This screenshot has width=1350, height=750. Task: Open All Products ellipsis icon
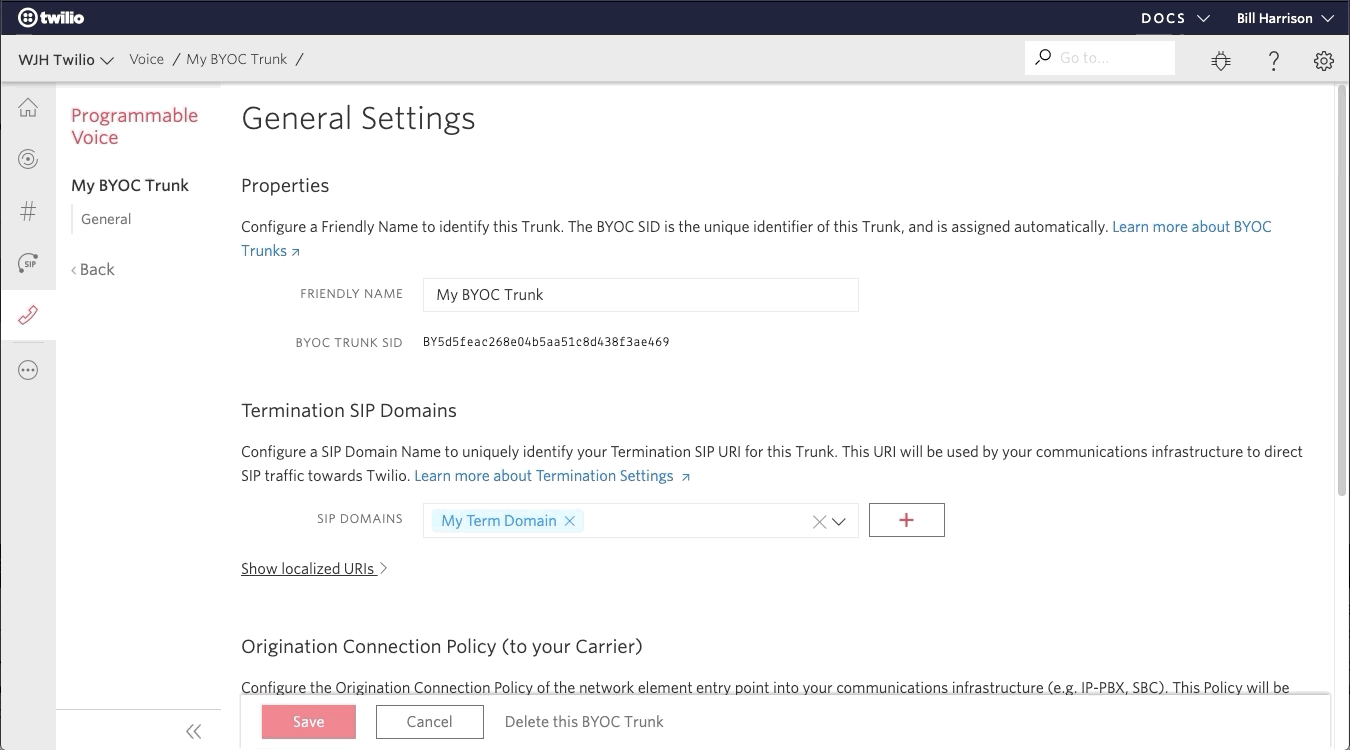point(28,370)
